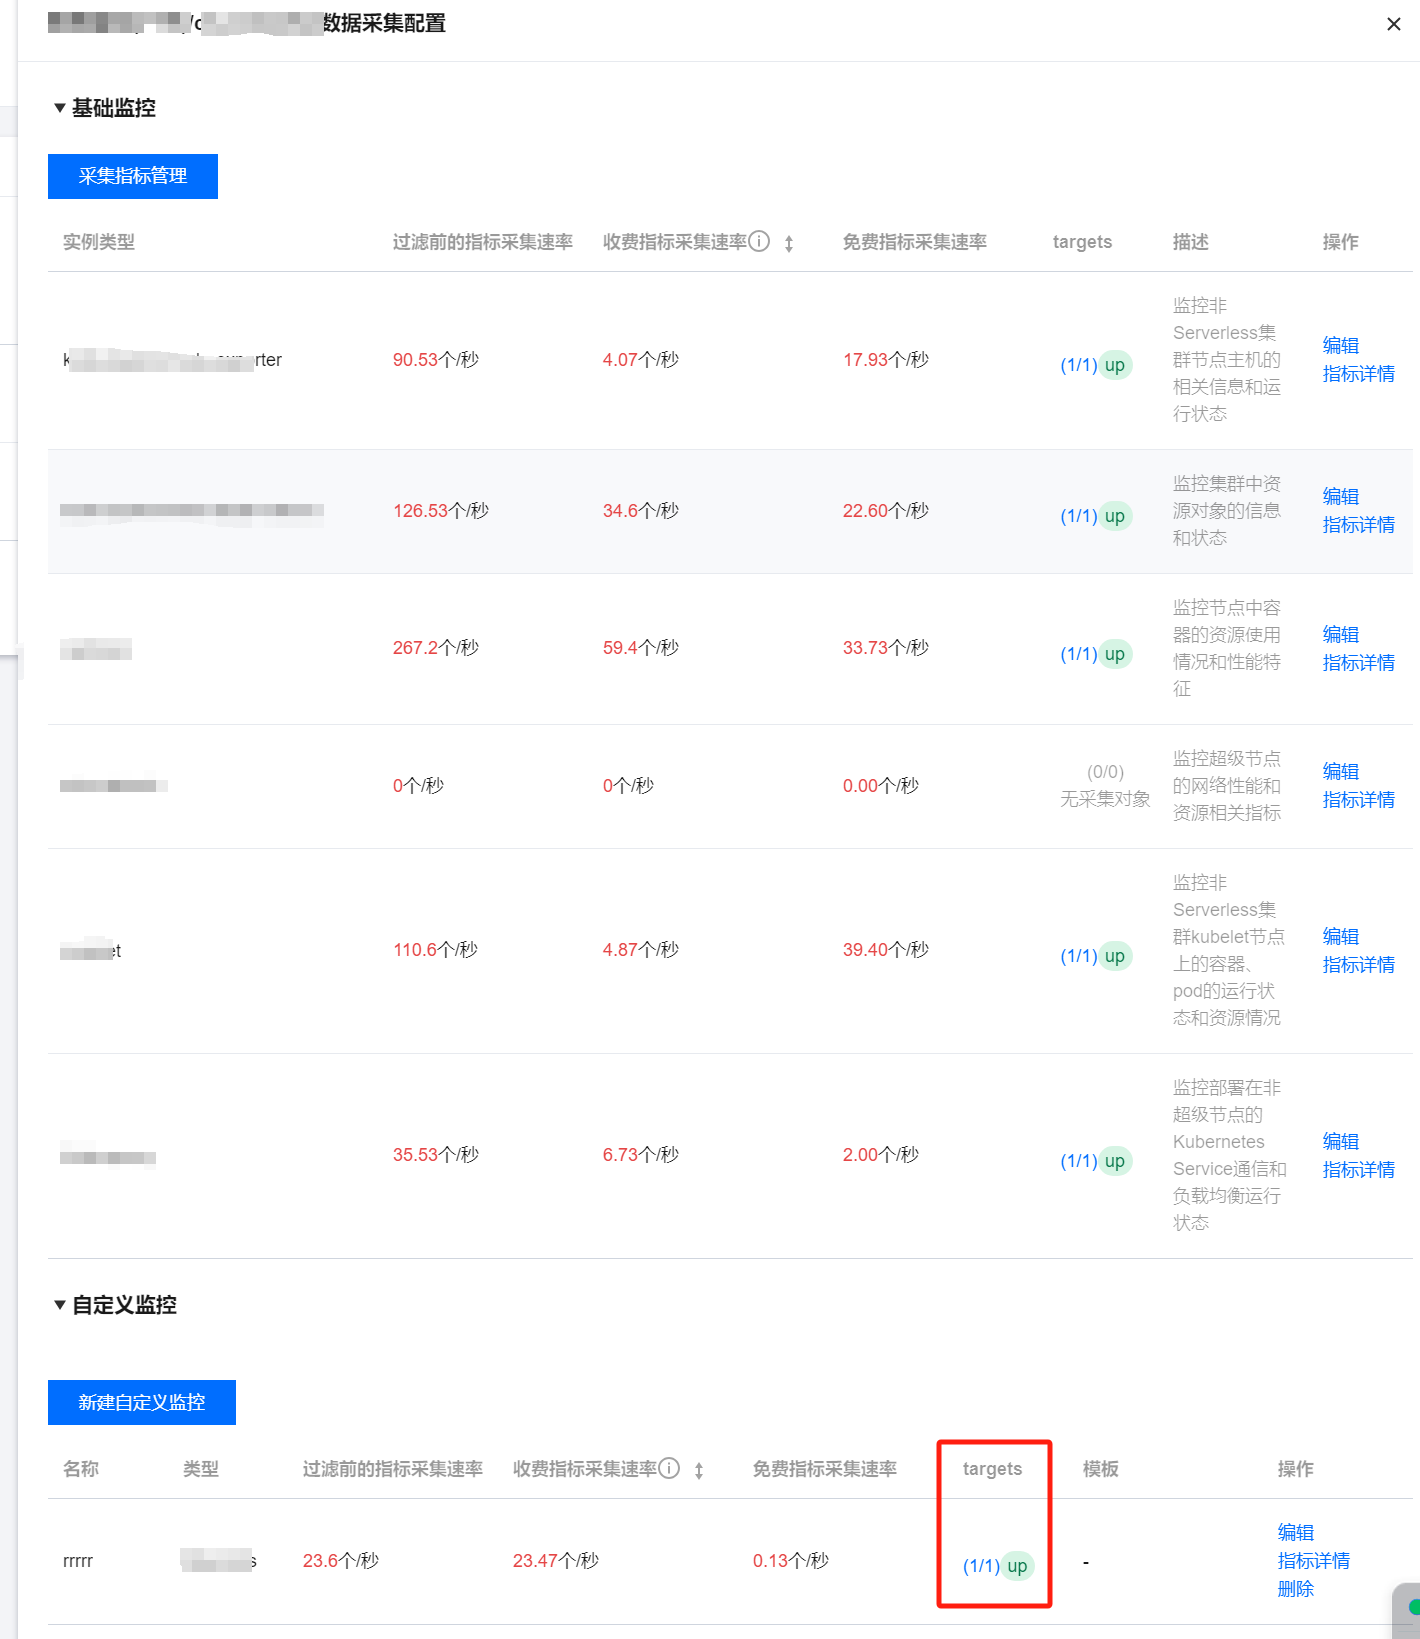Screen dimensions: 1420x1639
Task: Sort 基础监控 table by 收费指标采集速率
Action: pos(789,243)
